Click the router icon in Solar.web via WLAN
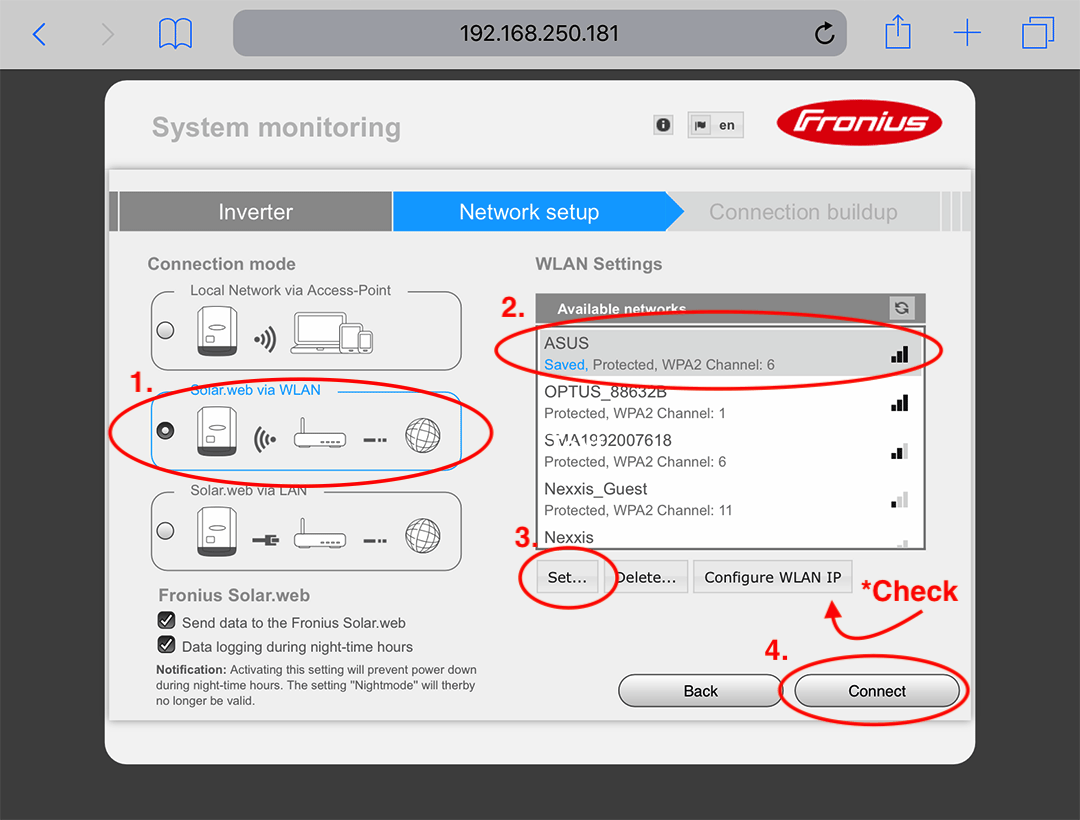 [x=320, y=434]
